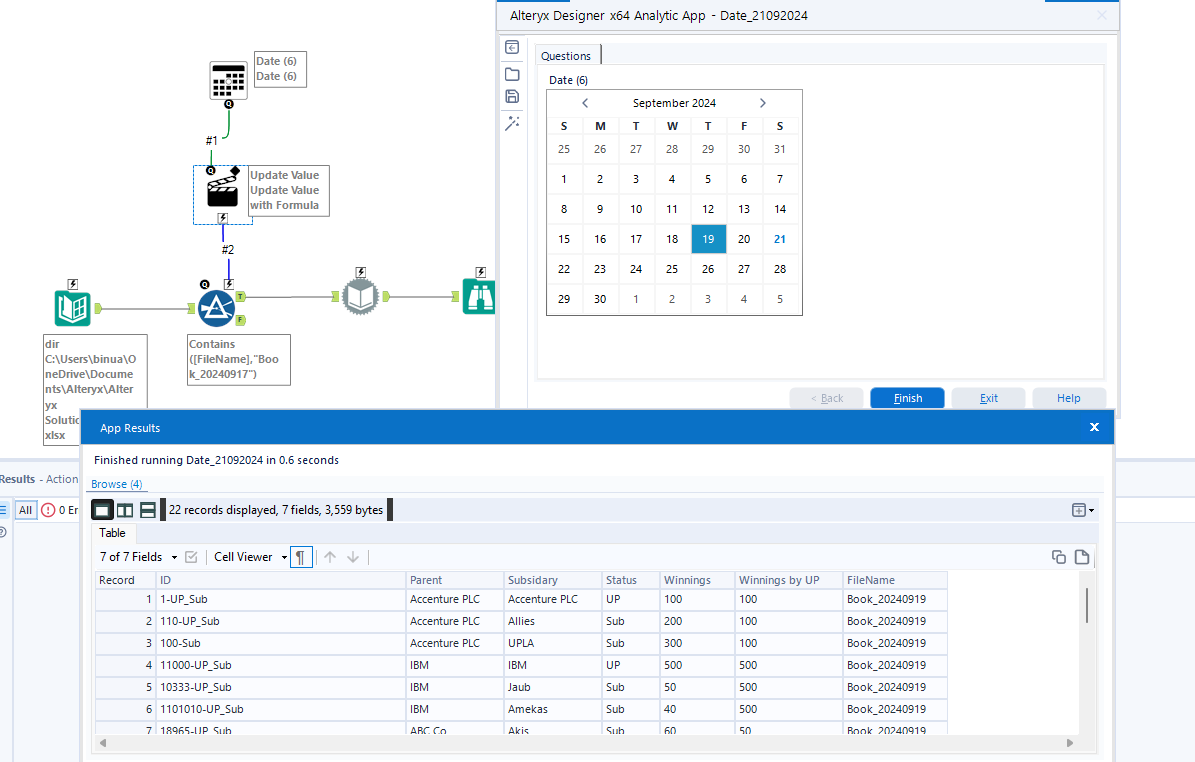Open the Browse (4) link in App Results

point(117,483)
